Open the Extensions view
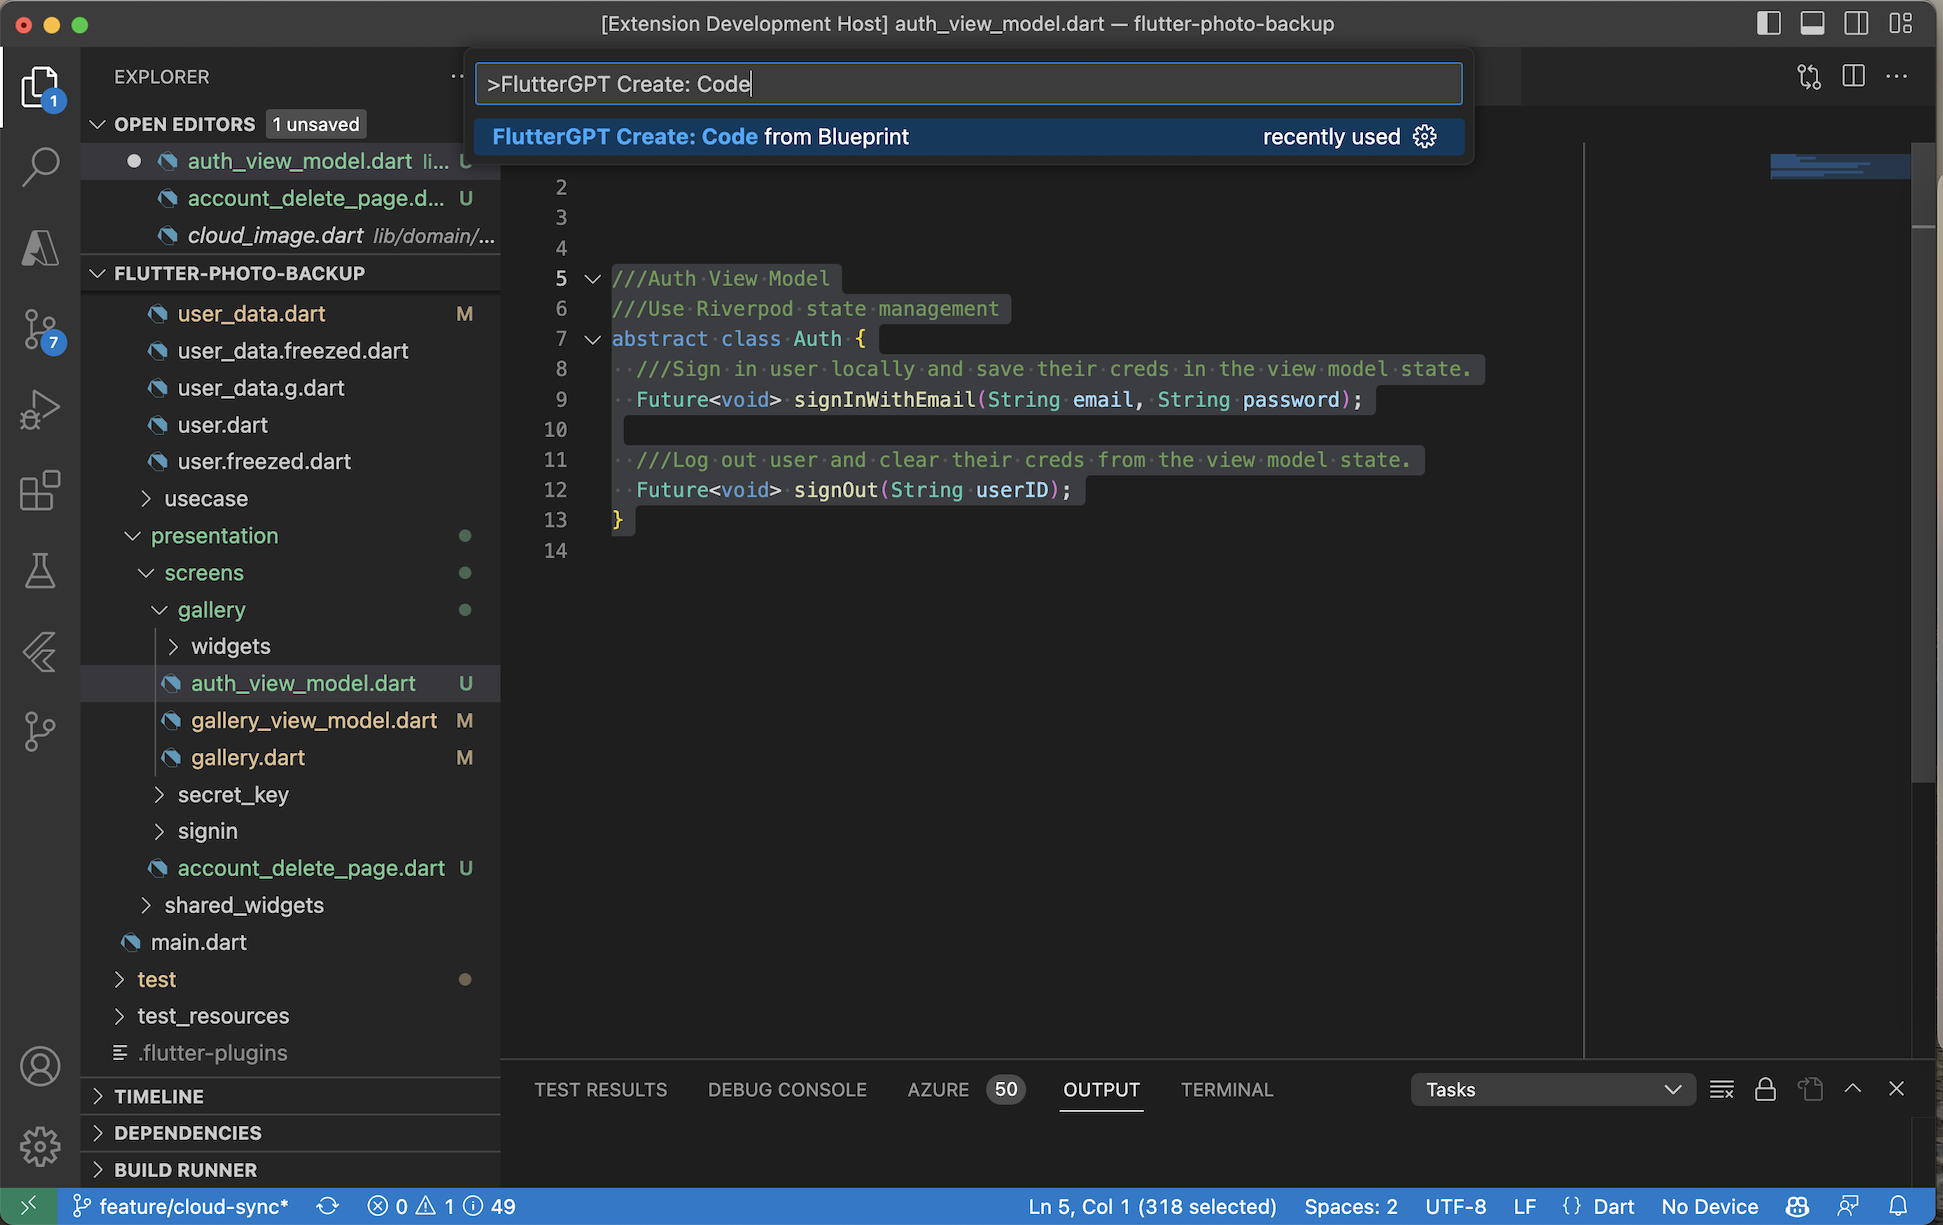1943x1225 pixels. pyautogui.click(x=40, y=490)
